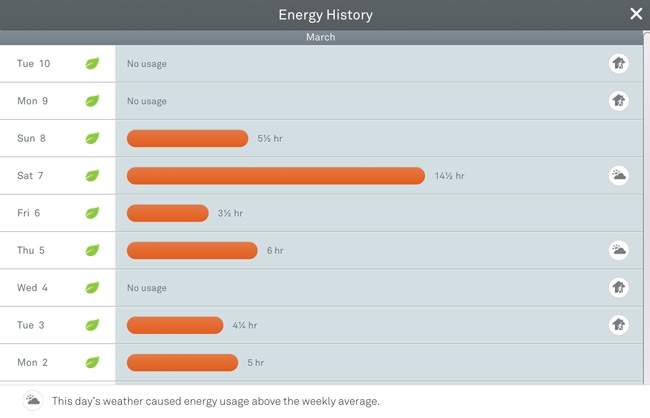Click the green leaf icon for Fri 6
Screen dimensions: 650x418
(x=92, y=213)
